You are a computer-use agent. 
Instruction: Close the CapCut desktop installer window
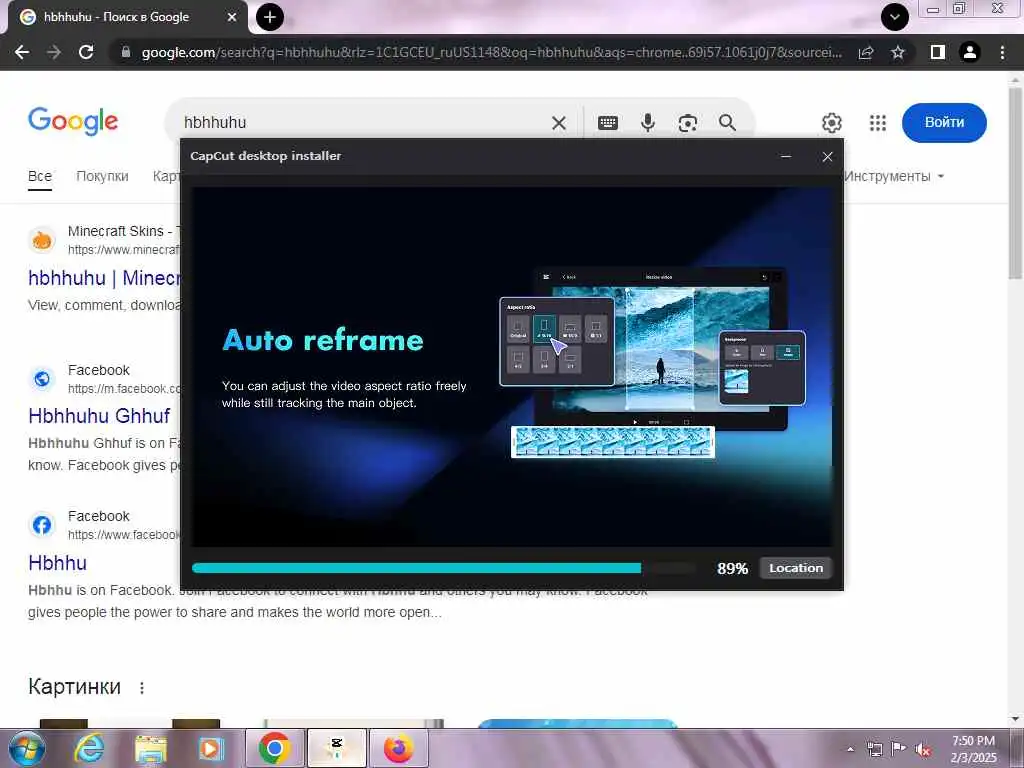pyautogui.click(x=827, y=157)
